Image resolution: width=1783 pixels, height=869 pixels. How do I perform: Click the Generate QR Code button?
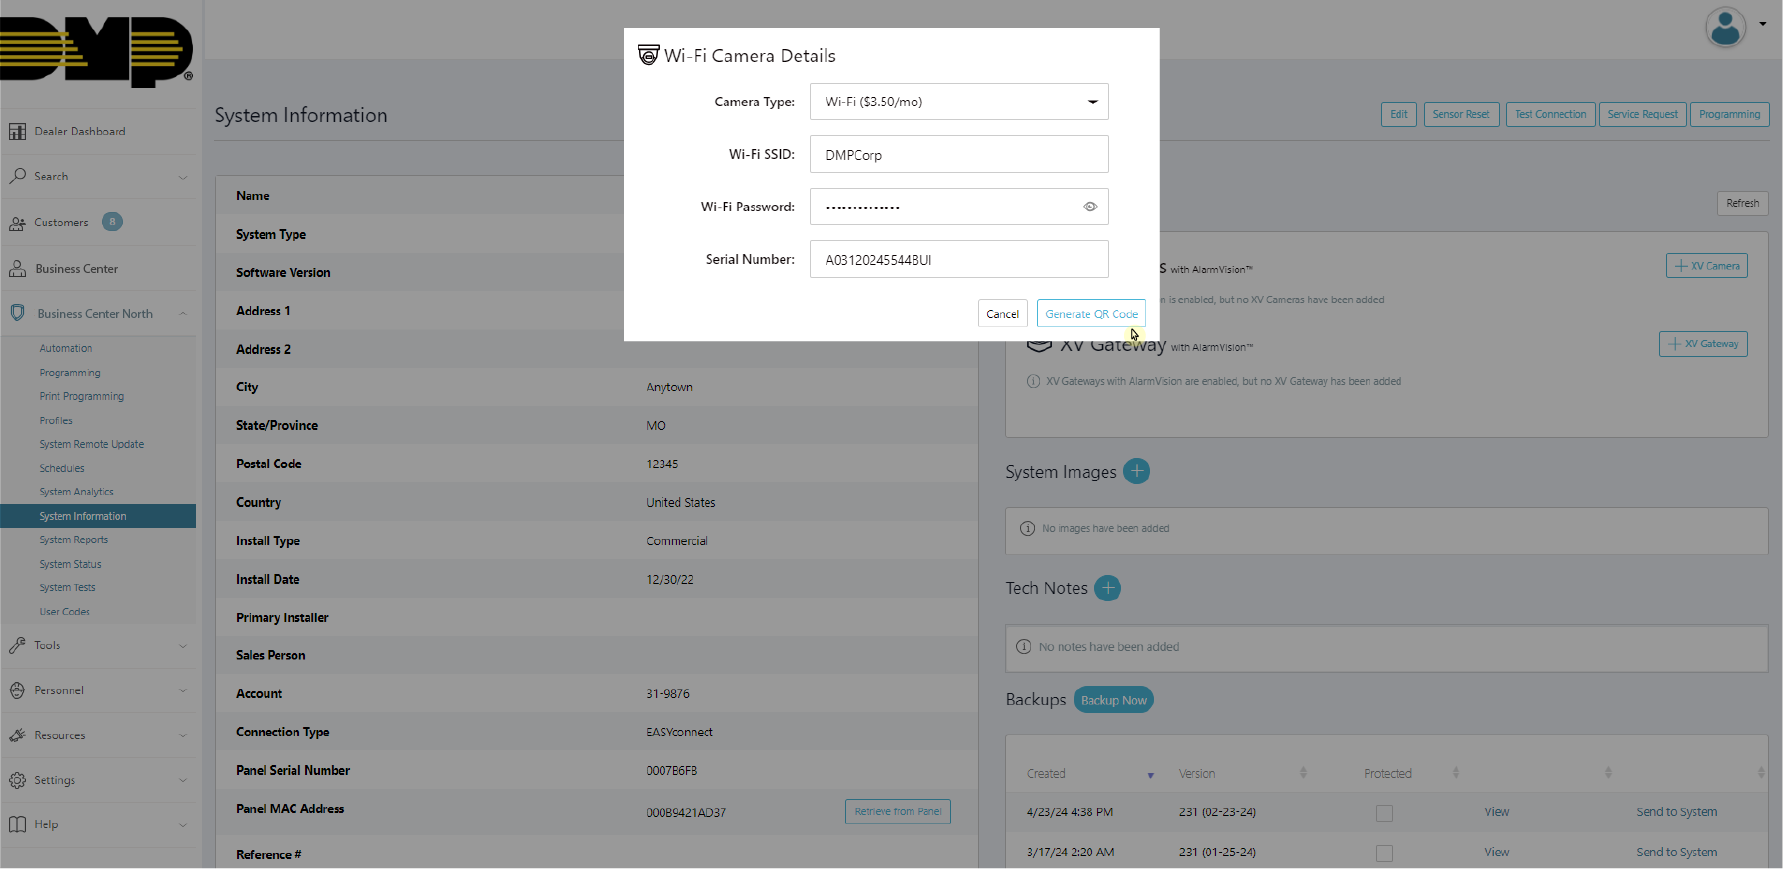1091,314
